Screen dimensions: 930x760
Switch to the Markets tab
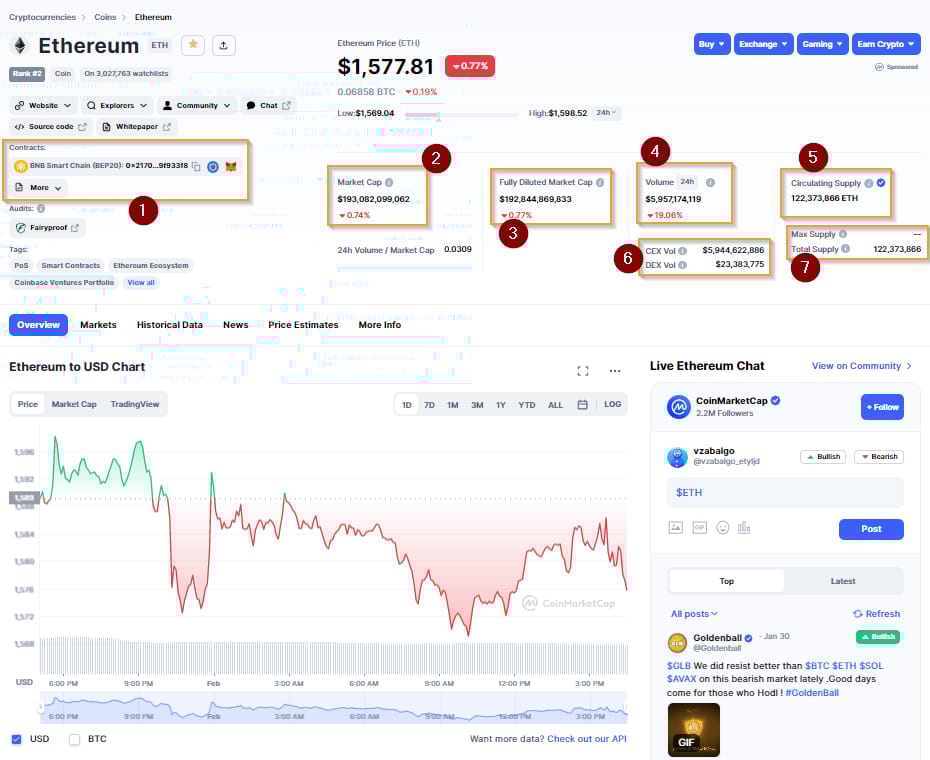coord(98,325)
